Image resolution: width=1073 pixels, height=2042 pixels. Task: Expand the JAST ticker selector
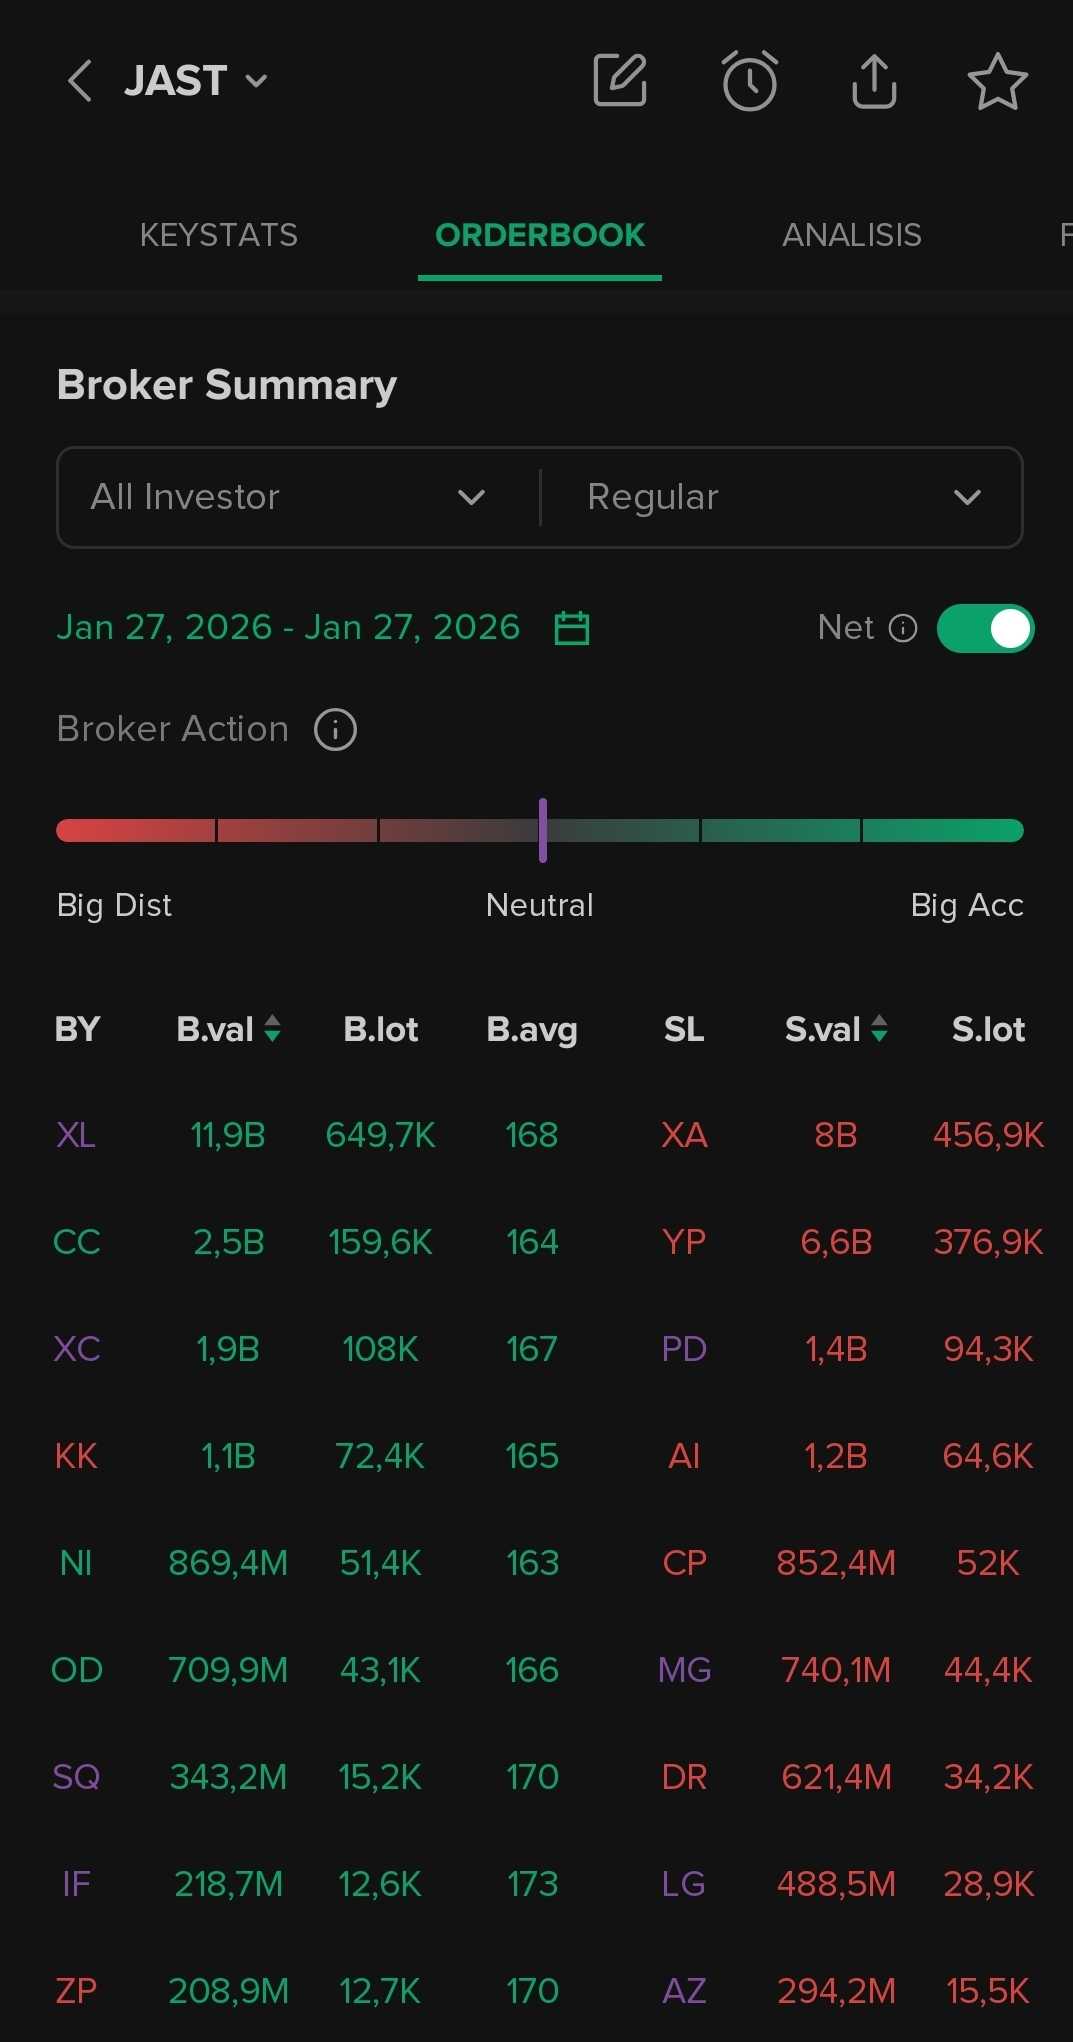(256, 81)
